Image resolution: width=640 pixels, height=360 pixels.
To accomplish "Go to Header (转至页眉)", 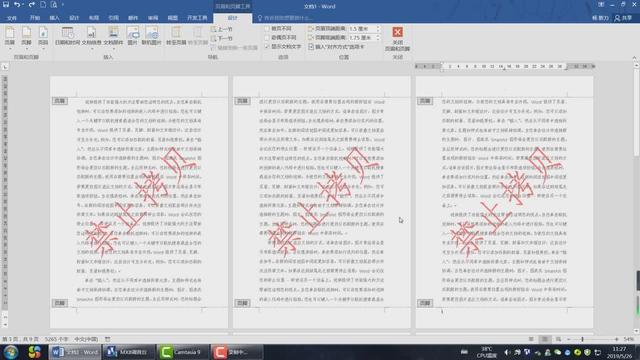I will (x=176, y=36).
